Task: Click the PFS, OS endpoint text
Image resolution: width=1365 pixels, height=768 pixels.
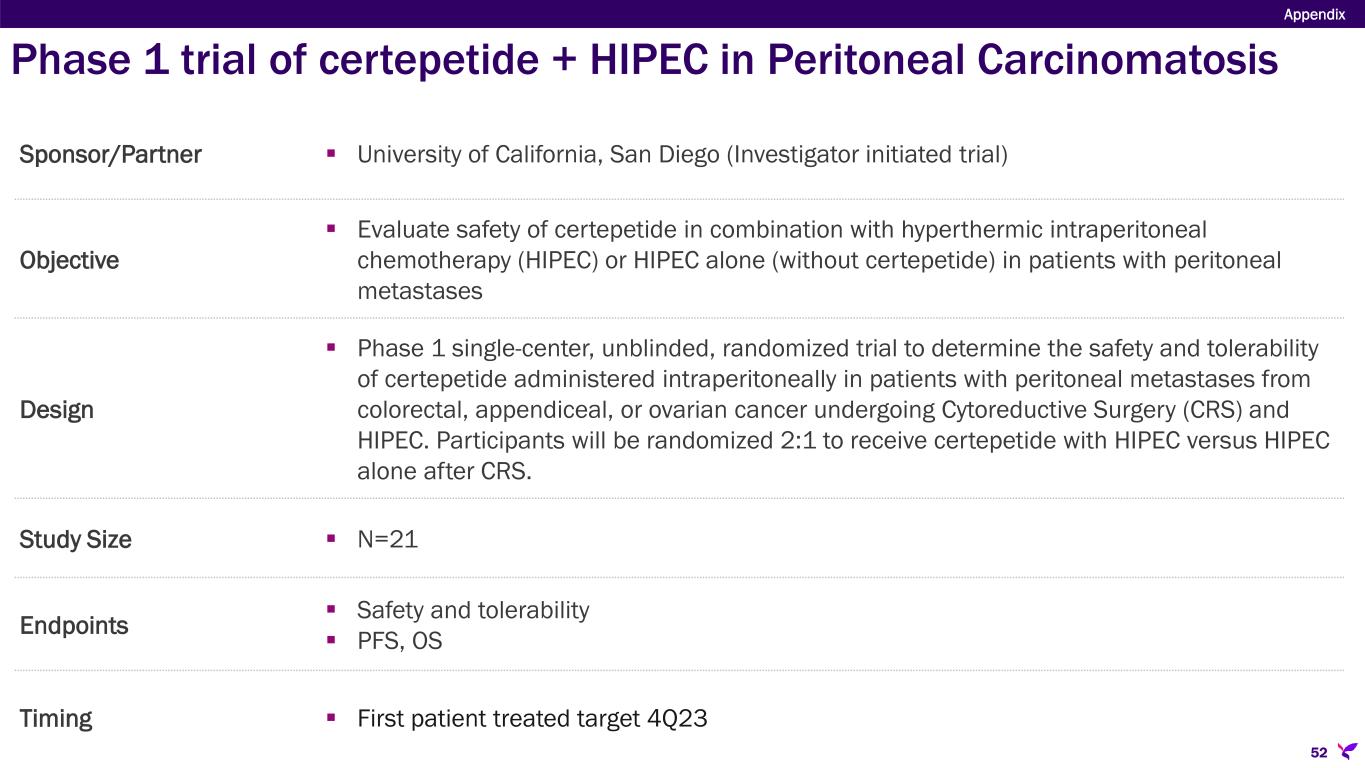Action: 399,641
